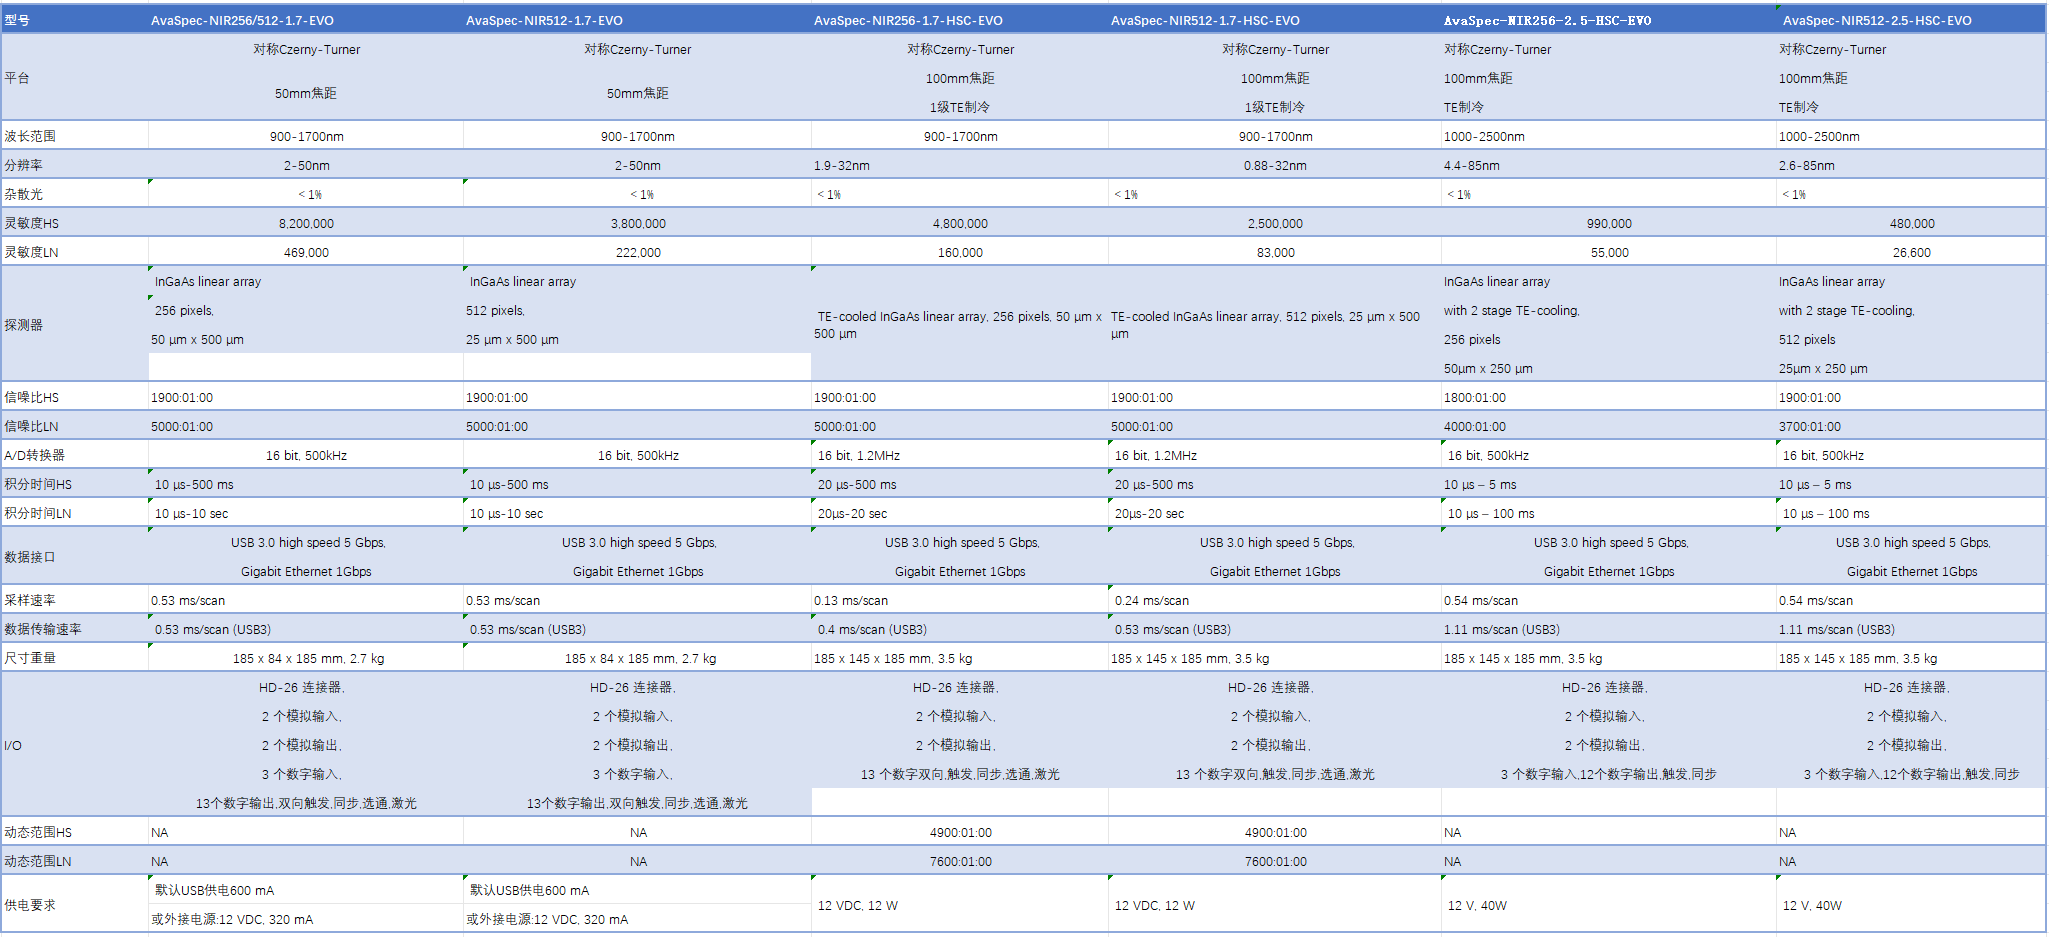
Task: Click the 探测器 row label
Action: pos(75,324)
